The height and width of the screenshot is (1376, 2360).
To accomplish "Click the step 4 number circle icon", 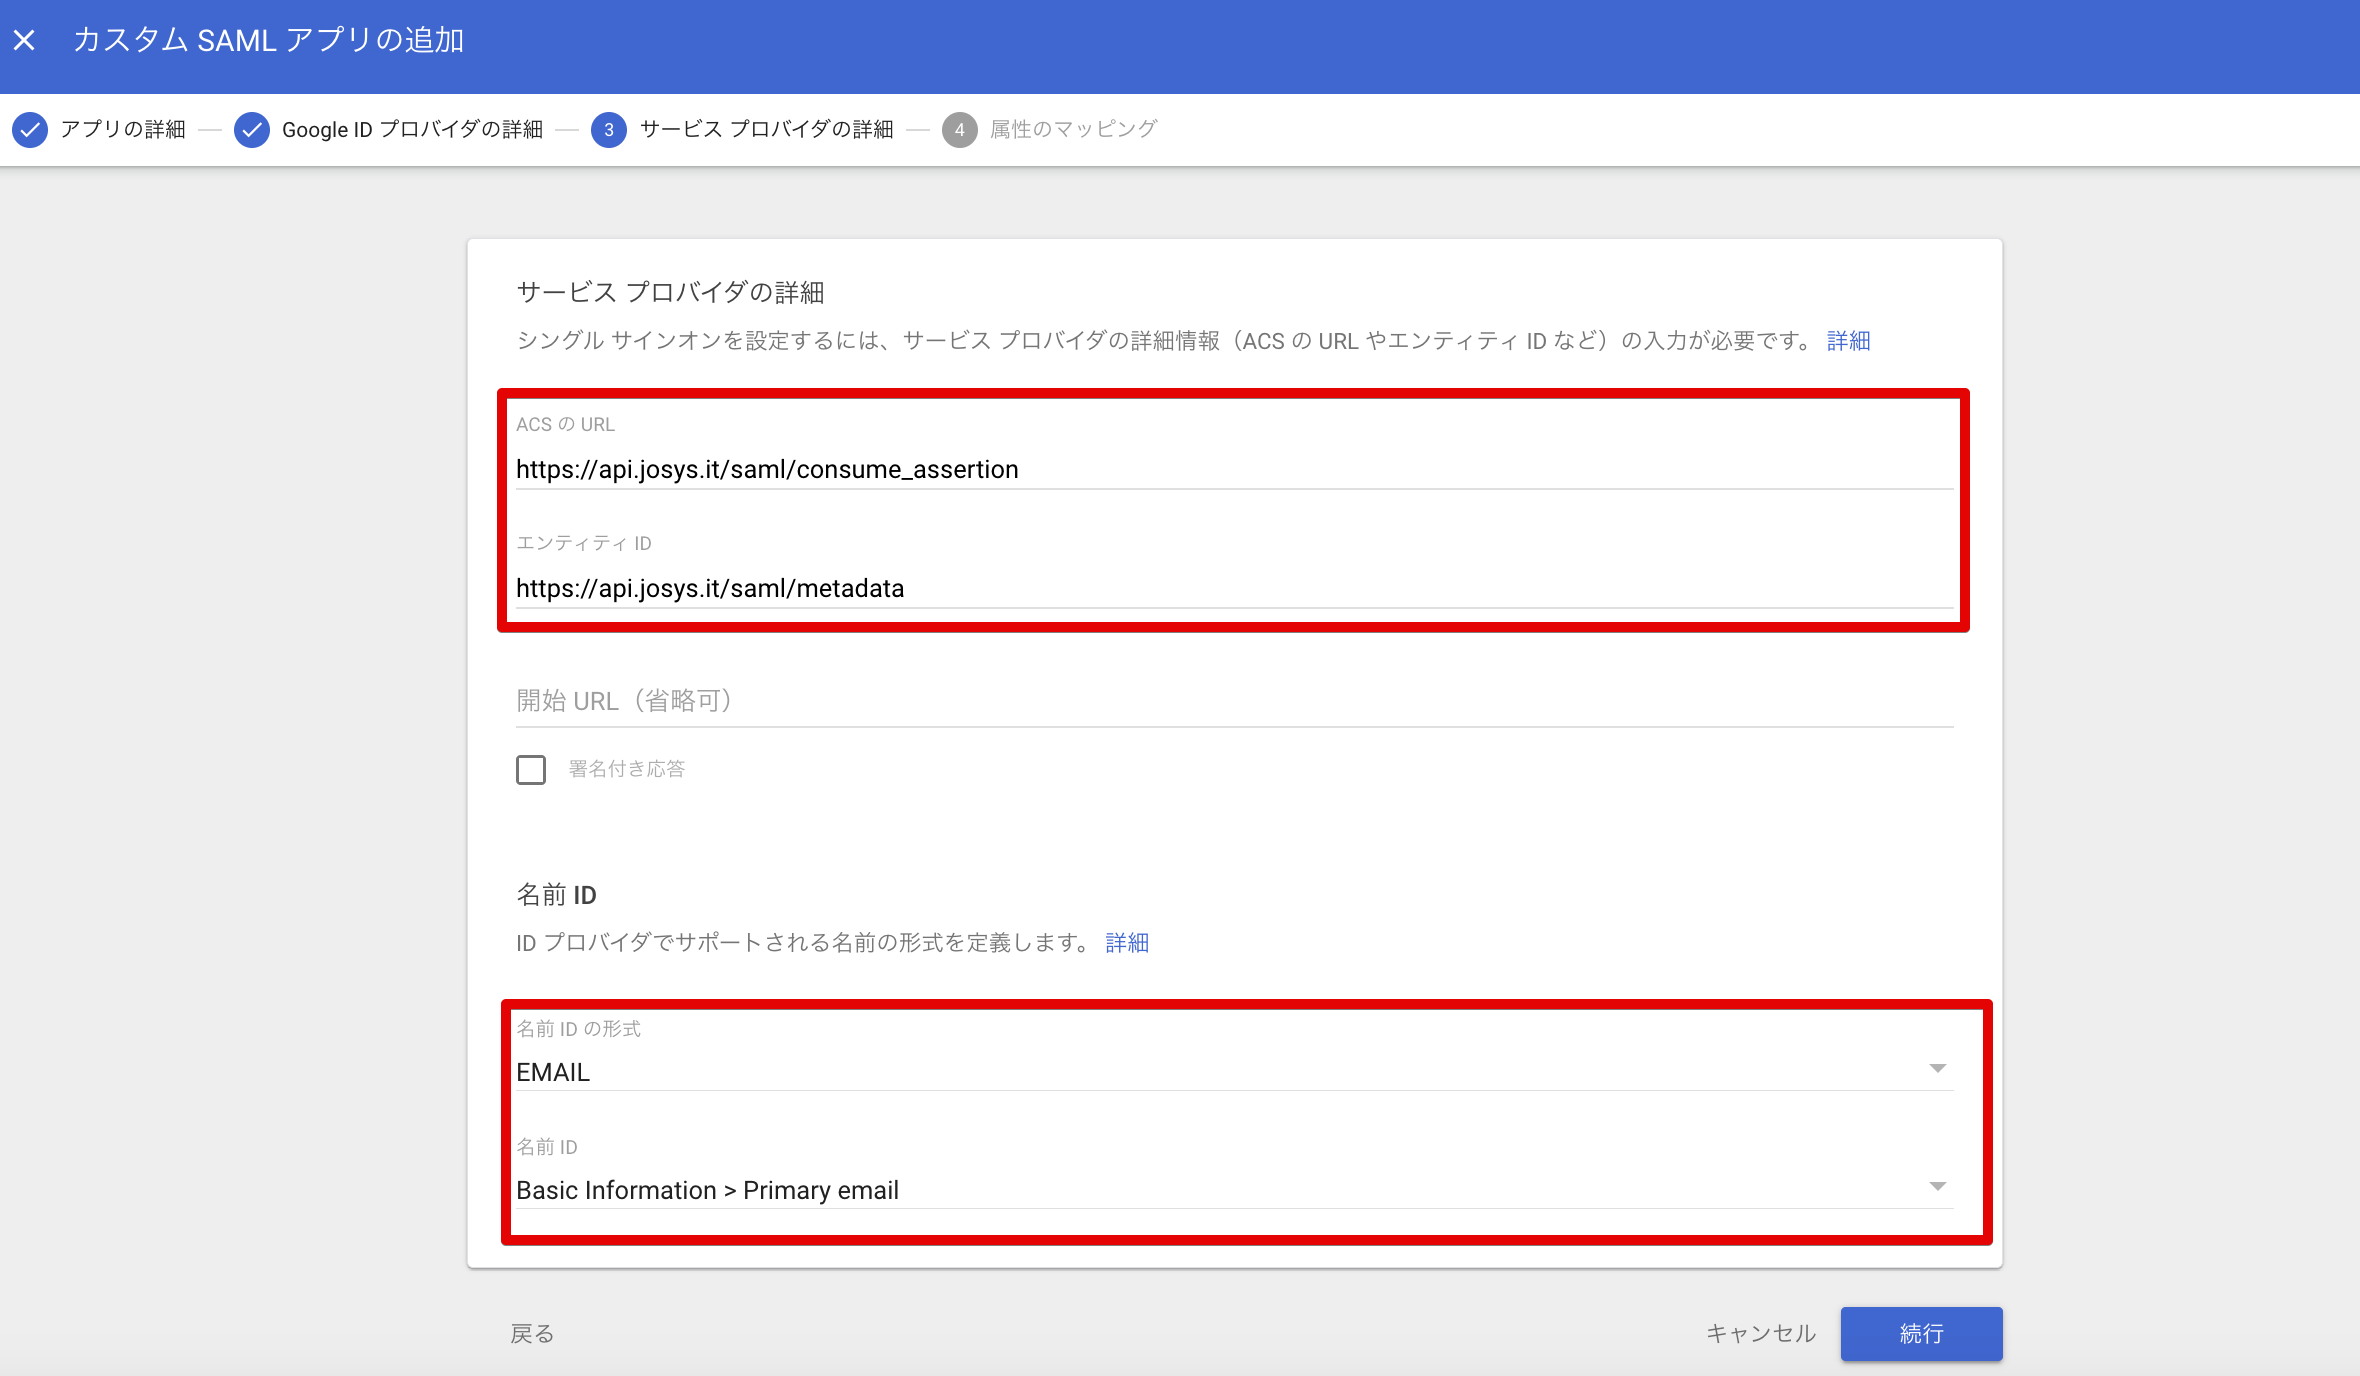I will tap(959, 130).
